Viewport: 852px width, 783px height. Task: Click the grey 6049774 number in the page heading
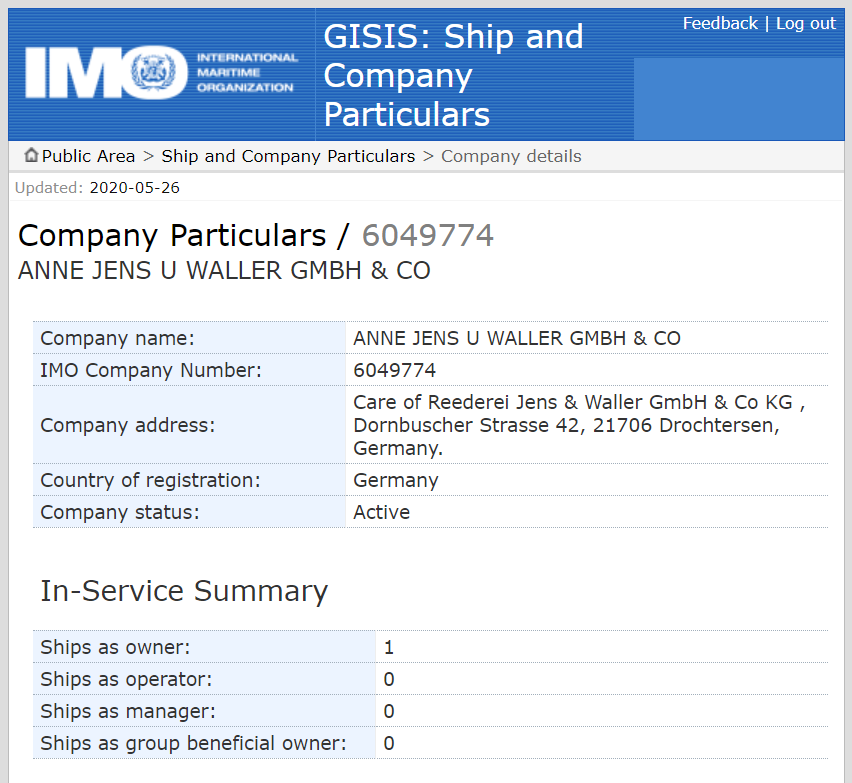pos(427,235)
